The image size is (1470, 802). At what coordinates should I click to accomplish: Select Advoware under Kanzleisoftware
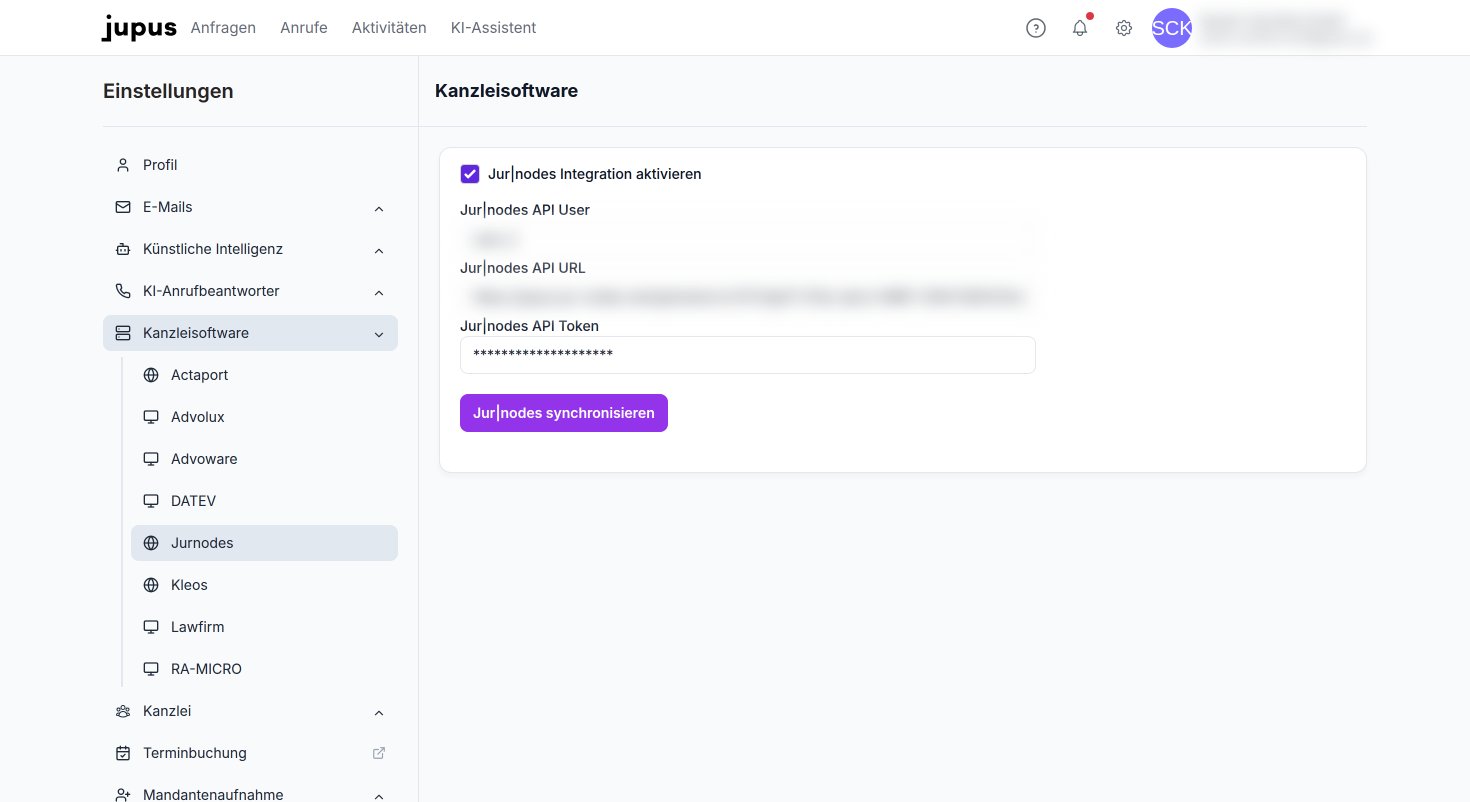click(x=264, y=459)
